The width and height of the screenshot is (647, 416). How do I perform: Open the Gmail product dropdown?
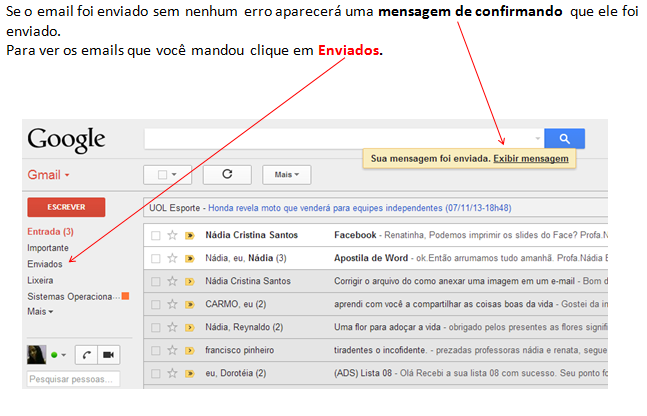click(48, 175)
